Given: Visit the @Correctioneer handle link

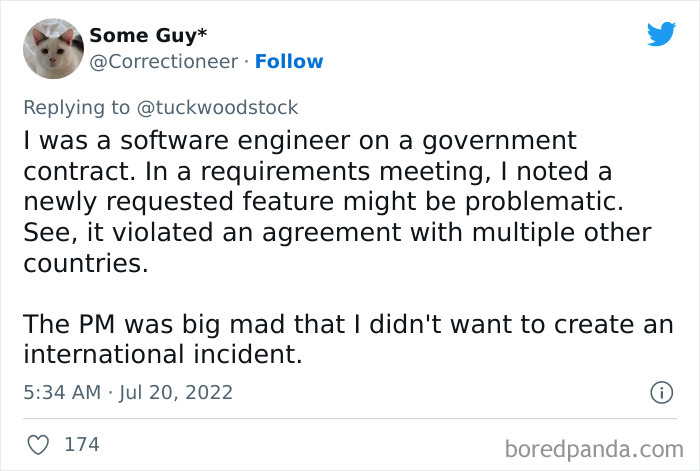Looking at the screenshot, I should pos(164,61).
